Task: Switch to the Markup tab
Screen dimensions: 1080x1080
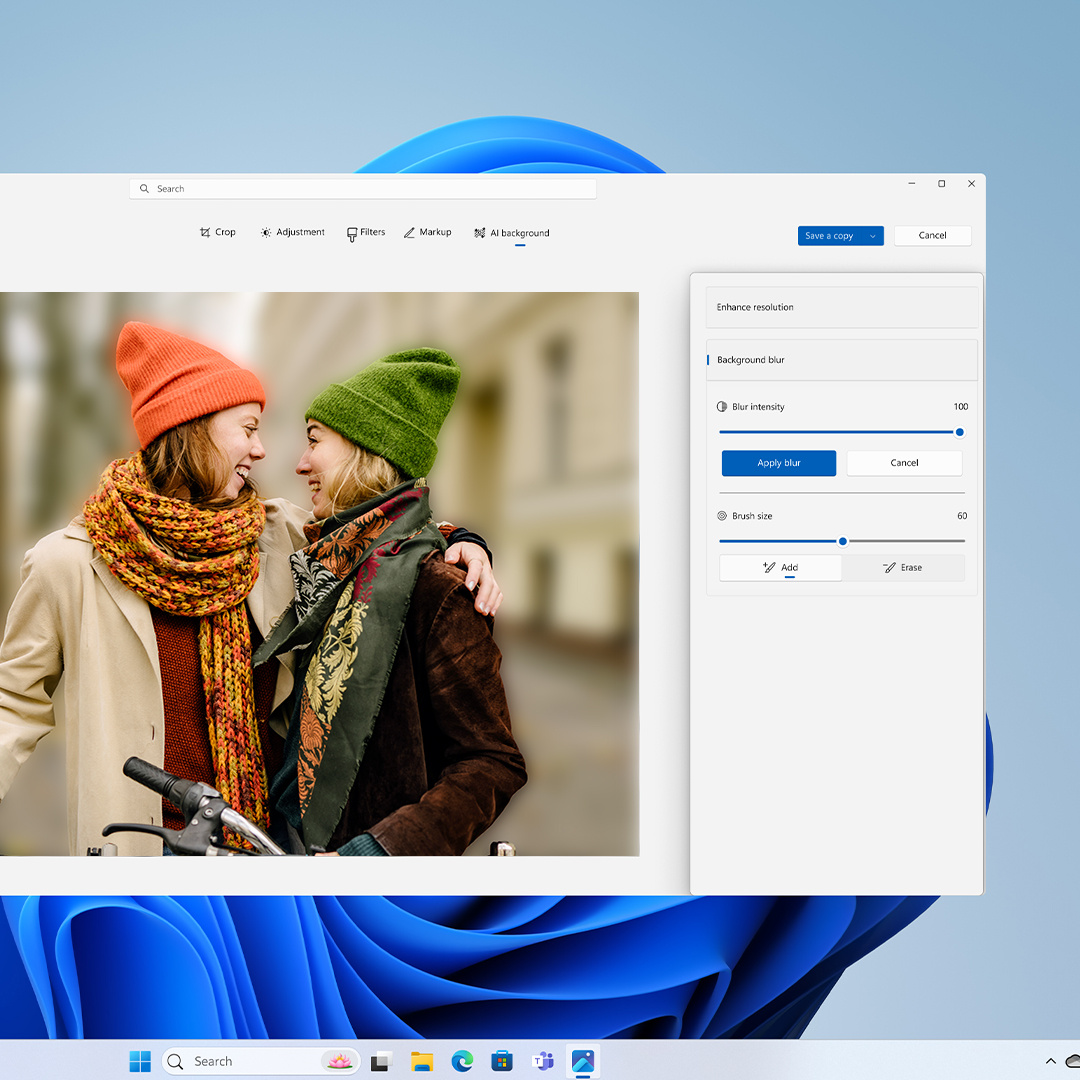Action: click(x=427, y=232)
